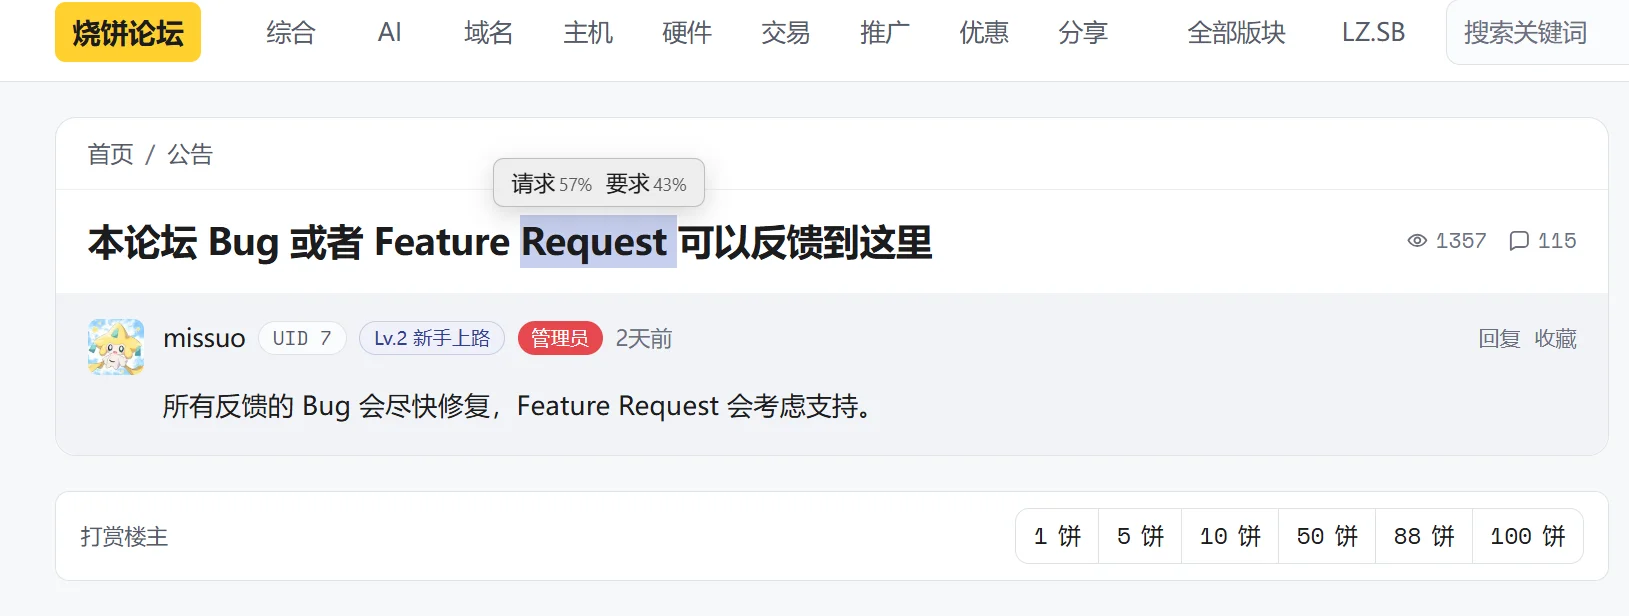
Task: Select the 50 饼 reward option
Action: click(x=1327, y=536)
